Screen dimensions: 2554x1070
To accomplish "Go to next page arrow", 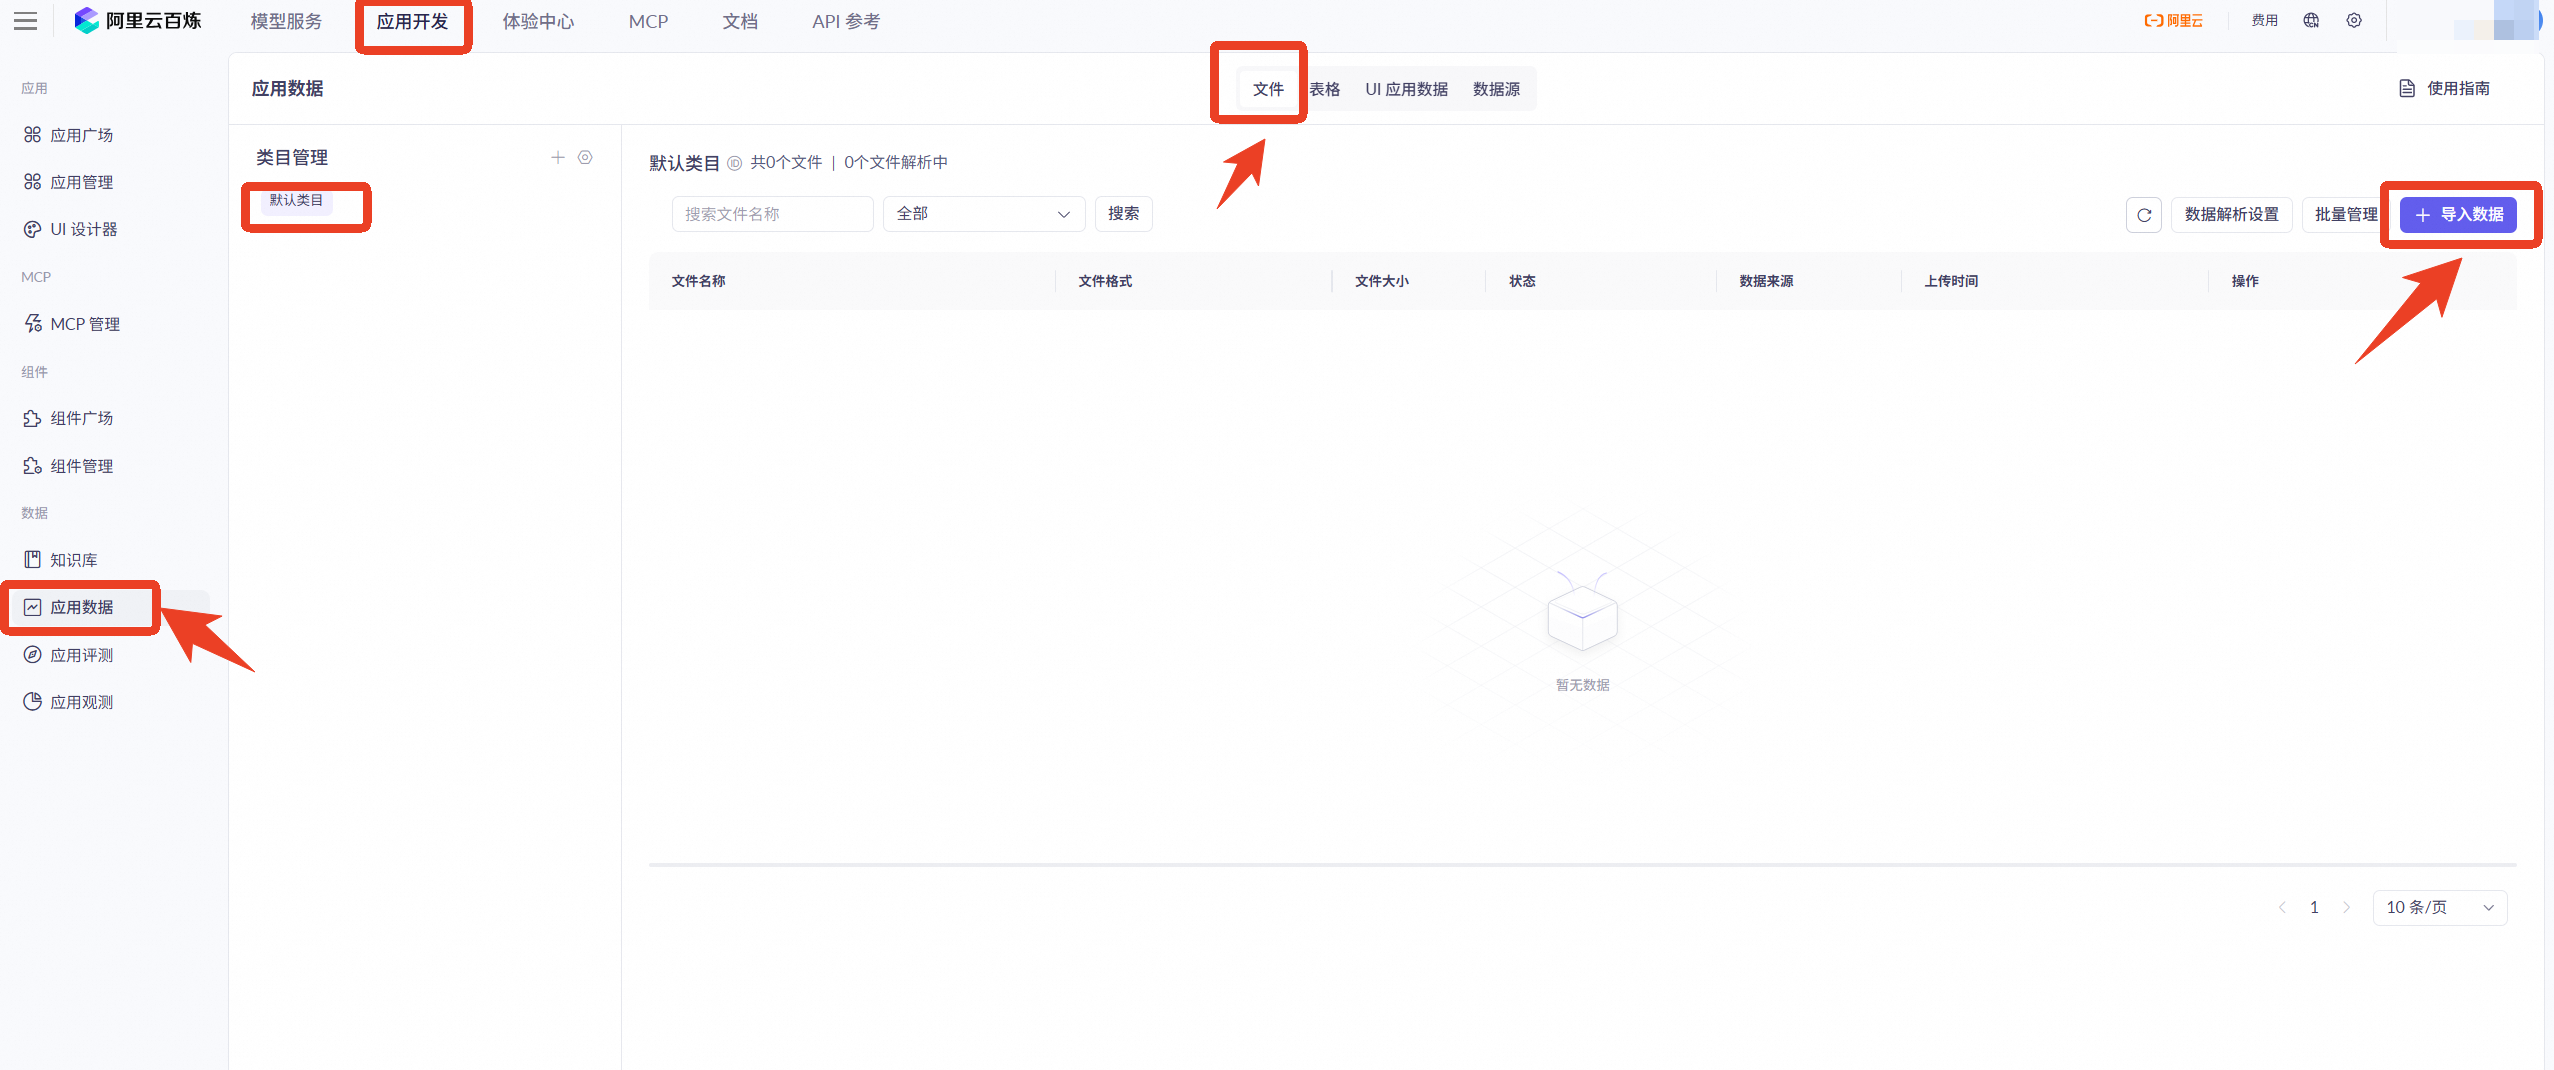I will coord(2346,908).
